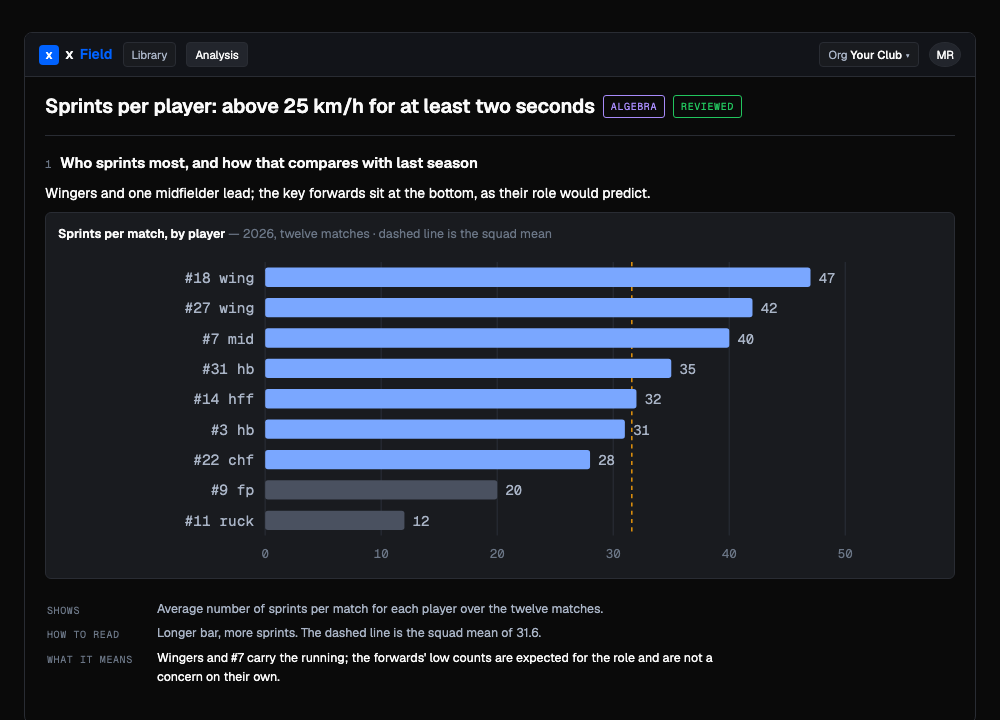Click the x-axis tick 50
1000x720 pixels.
coord(845,554)
